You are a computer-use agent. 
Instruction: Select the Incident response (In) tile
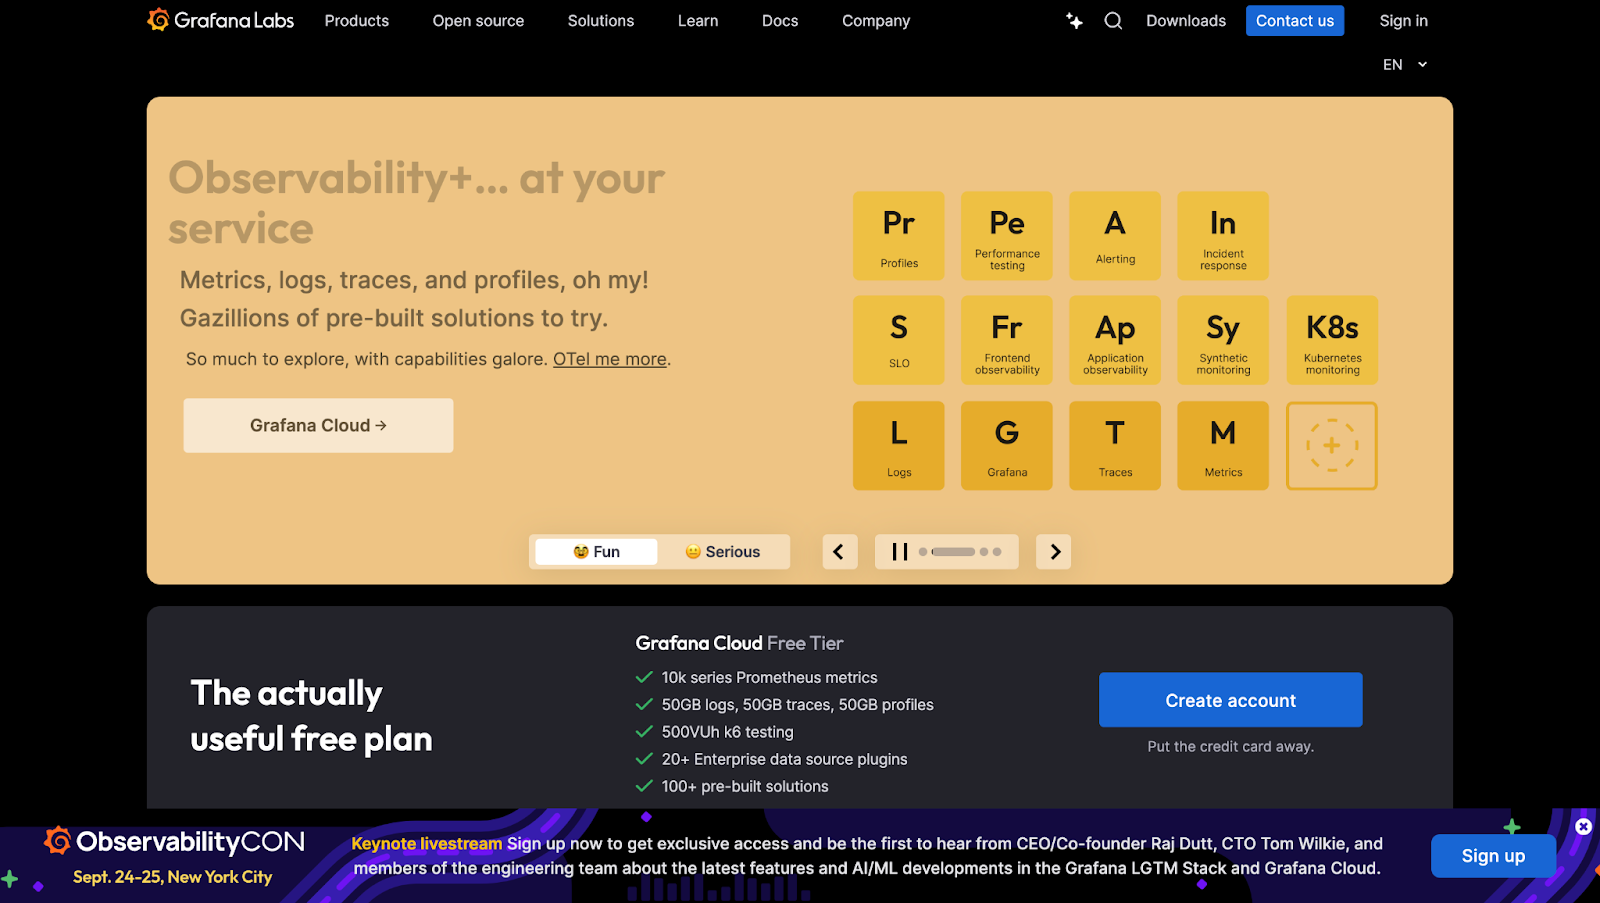[x=1223, y=236]
